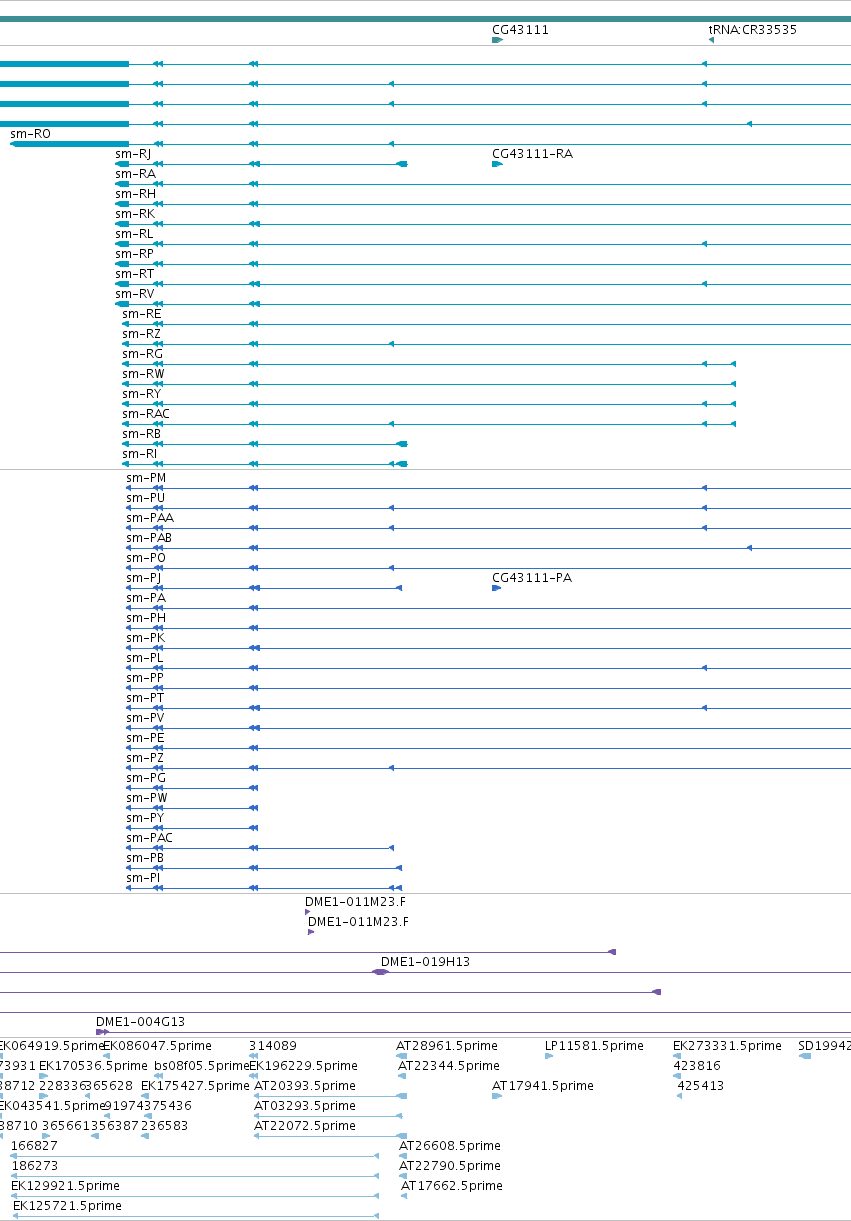The image size is (851, 1221).
Task: Click the sm-PZ protein label
Action: 145,758
